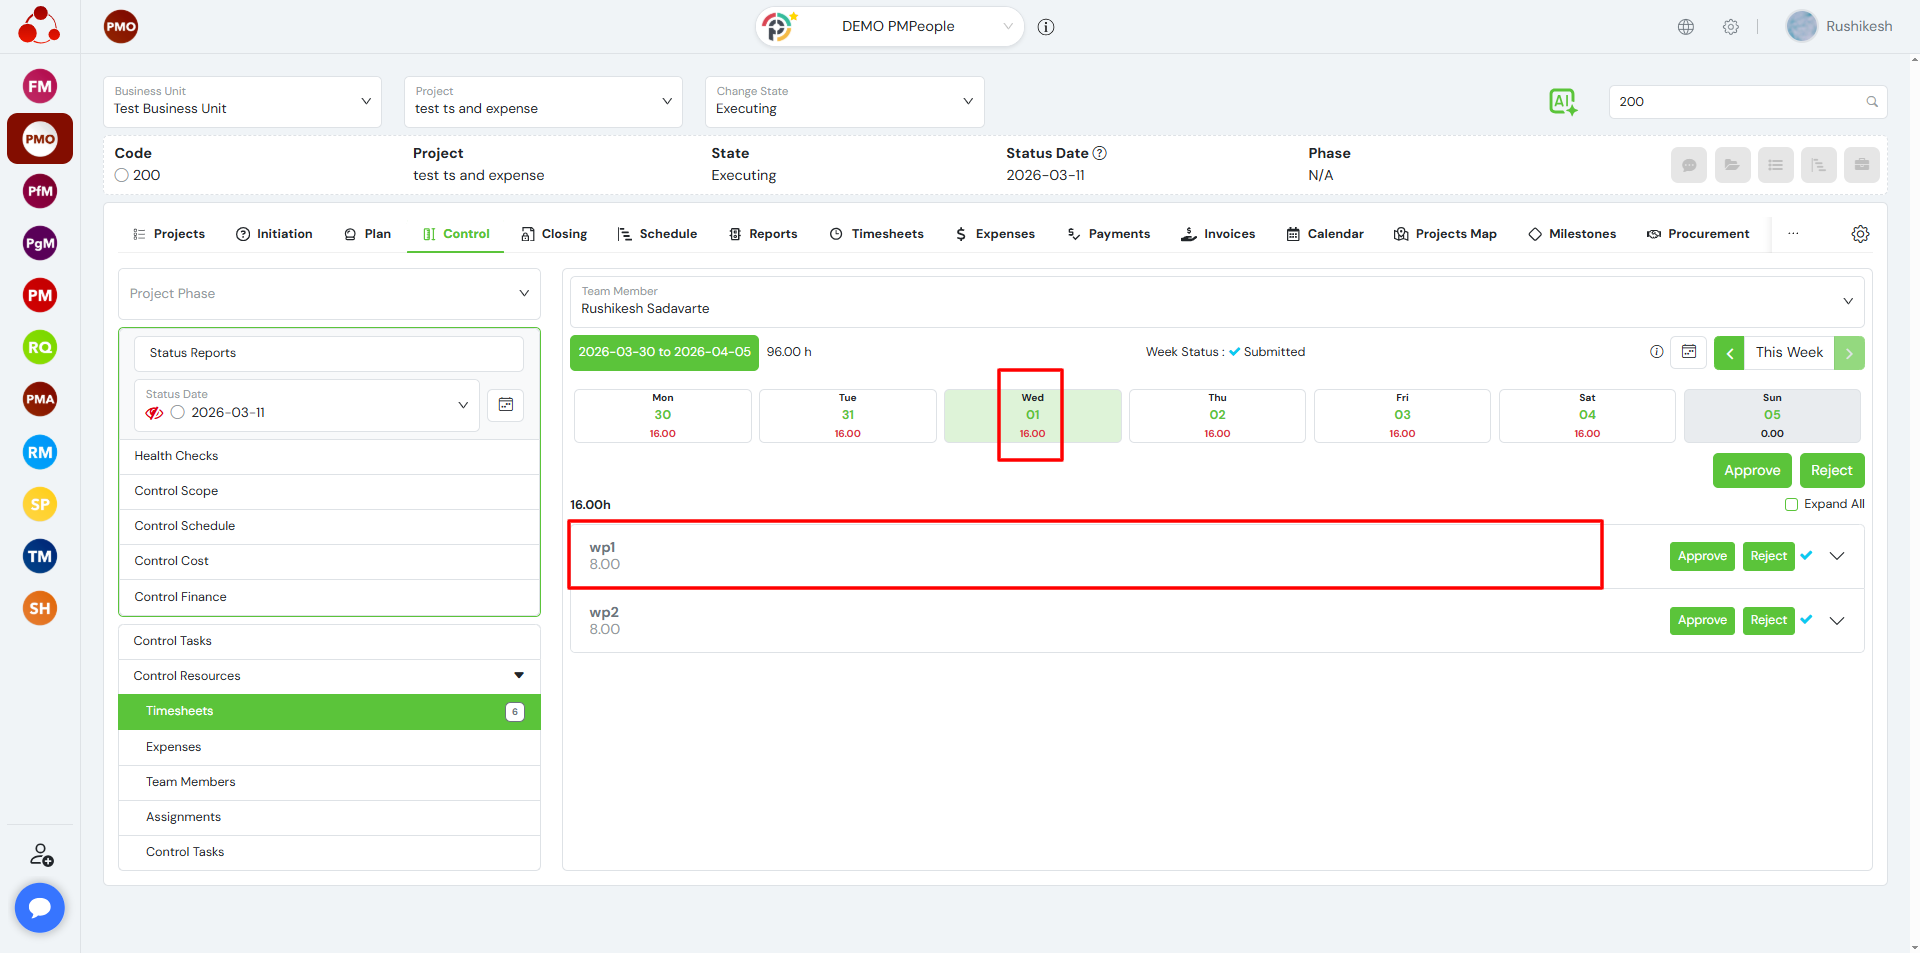Select the project code 200 radio button
Image resolution: width=1920 pixels, height=953 pixels.
coord(122,175)
